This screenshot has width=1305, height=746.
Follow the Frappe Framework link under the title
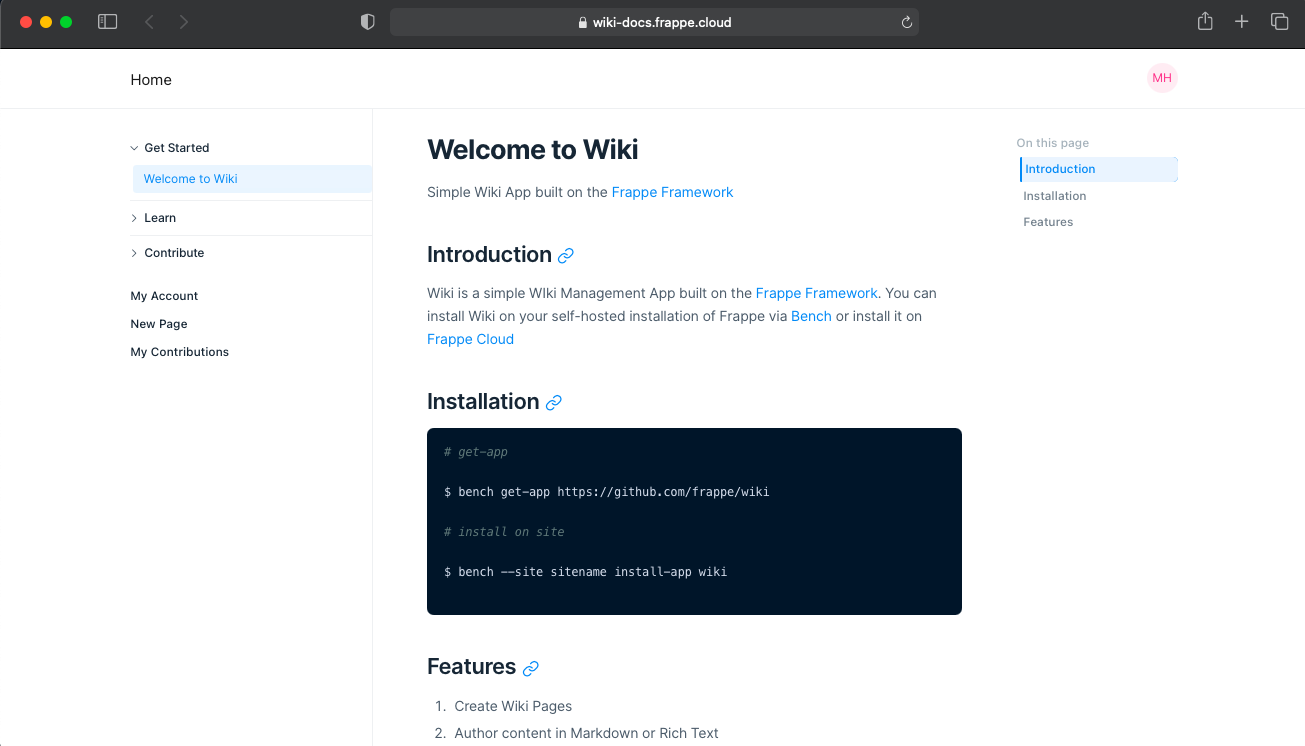point(672,192)
